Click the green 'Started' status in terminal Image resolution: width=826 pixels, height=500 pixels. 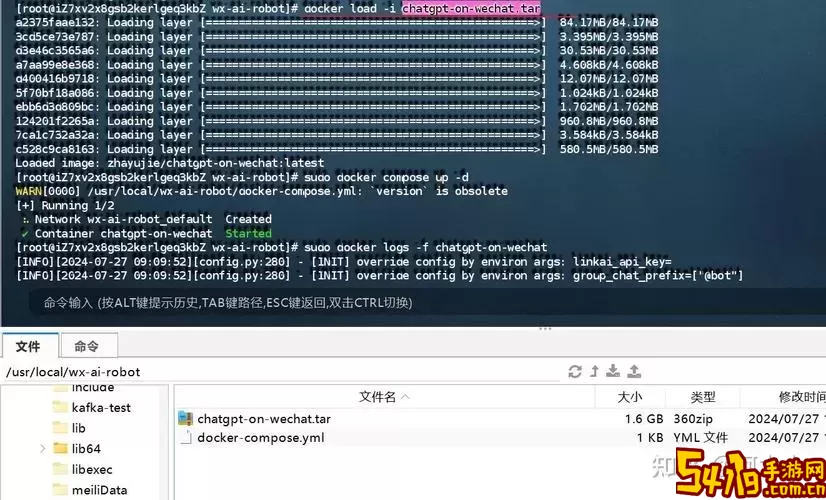coord(248,233)
